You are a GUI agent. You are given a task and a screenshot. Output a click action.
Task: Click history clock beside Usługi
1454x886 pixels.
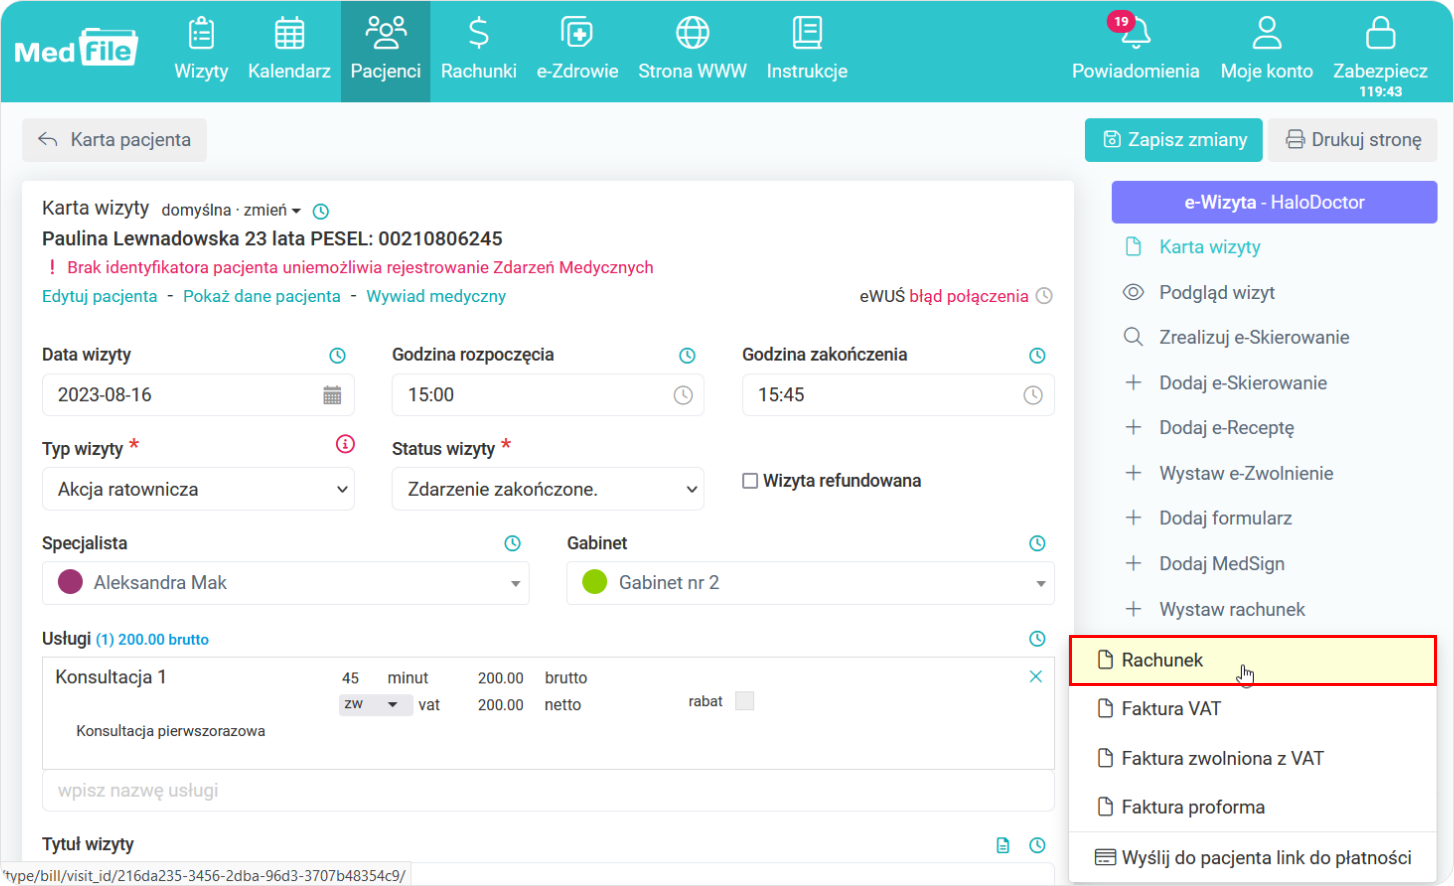click(1037, 638)
